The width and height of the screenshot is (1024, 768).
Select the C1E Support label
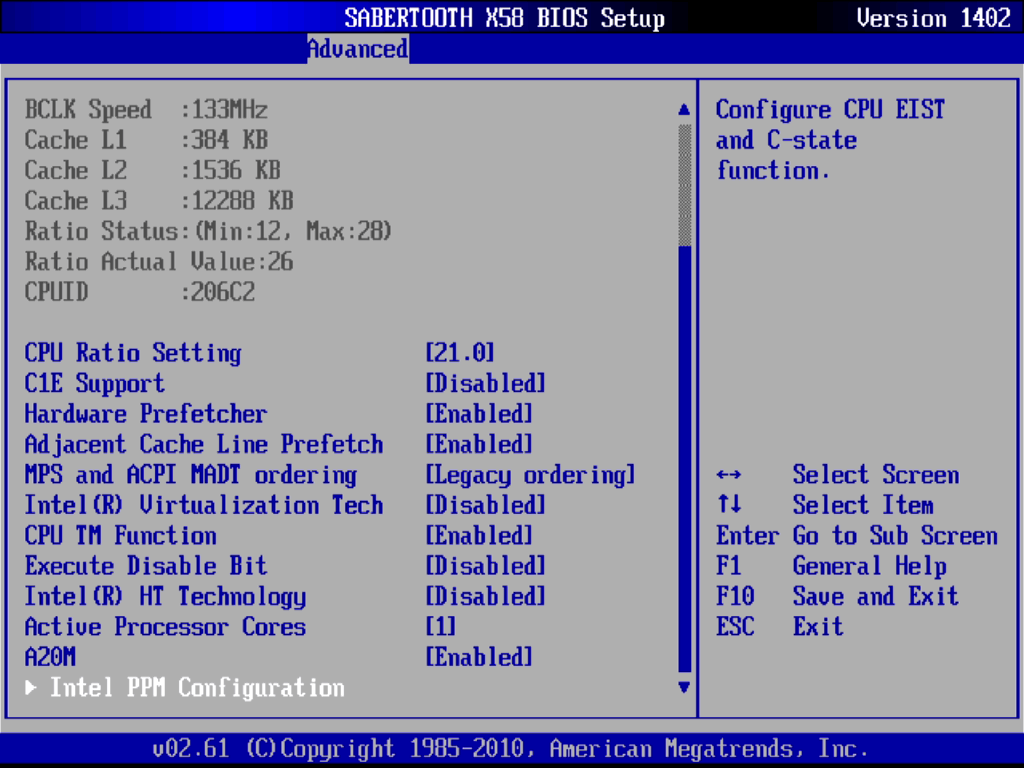pos(95,383)
